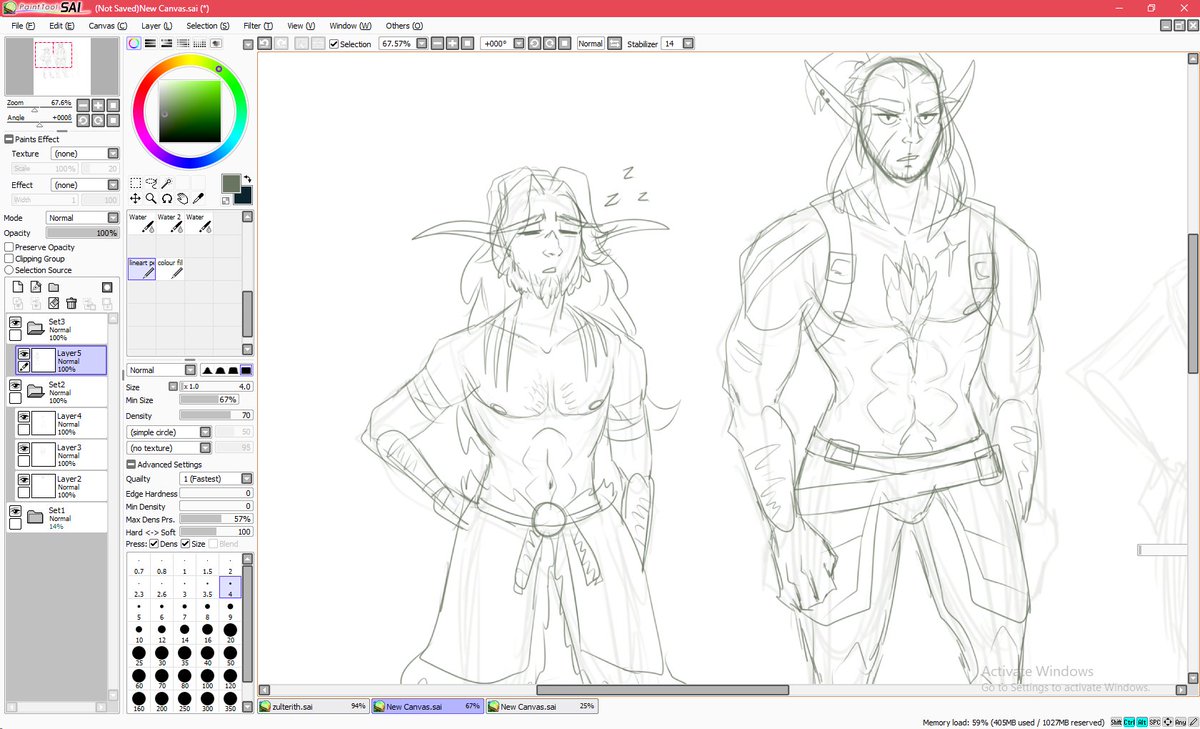Viewport: 1200px width, 729px height.
Task: Click the foreground color swatch
Action: tap(231, 183)
